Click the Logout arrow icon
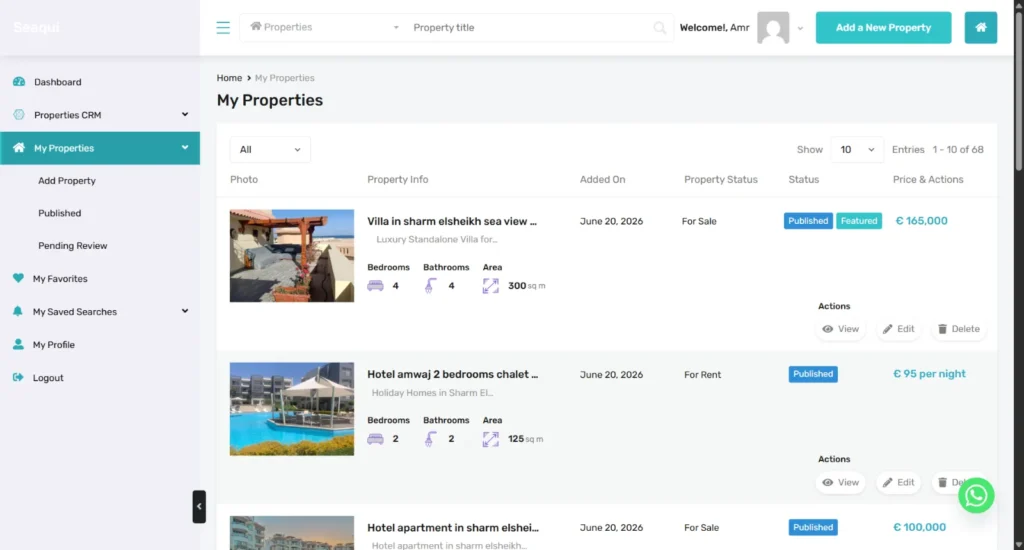The image size is (1024, 550). click(18, 378)
